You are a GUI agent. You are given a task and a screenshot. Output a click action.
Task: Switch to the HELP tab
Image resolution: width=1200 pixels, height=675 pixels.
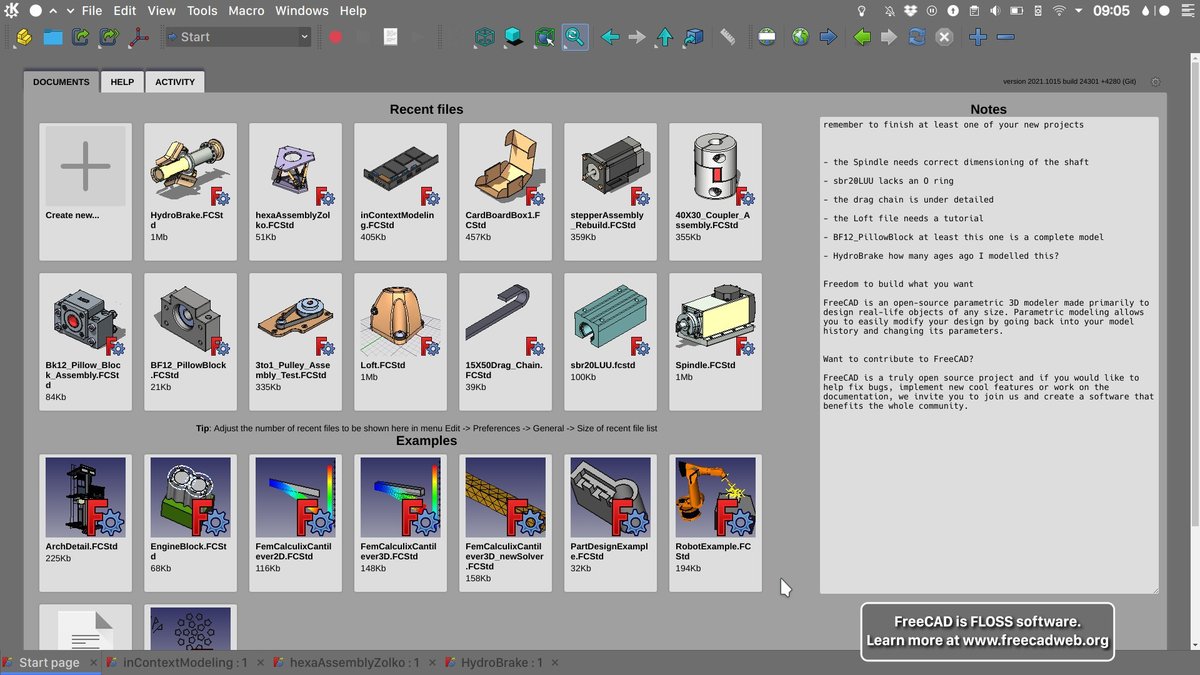pos(122,82)
